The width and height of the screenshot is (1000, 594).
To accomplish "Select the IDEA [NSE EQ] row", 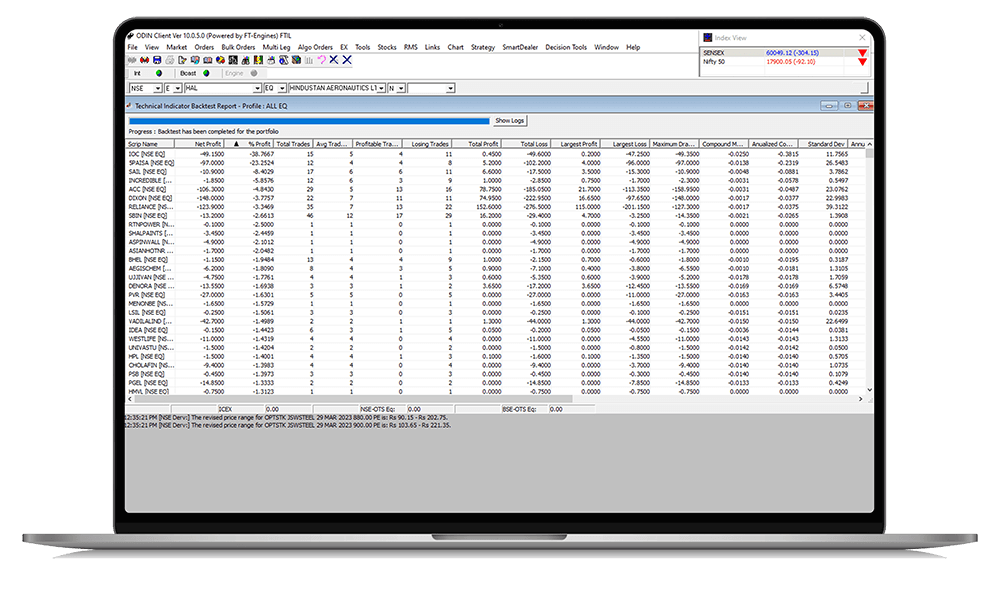I will (496, 330).
